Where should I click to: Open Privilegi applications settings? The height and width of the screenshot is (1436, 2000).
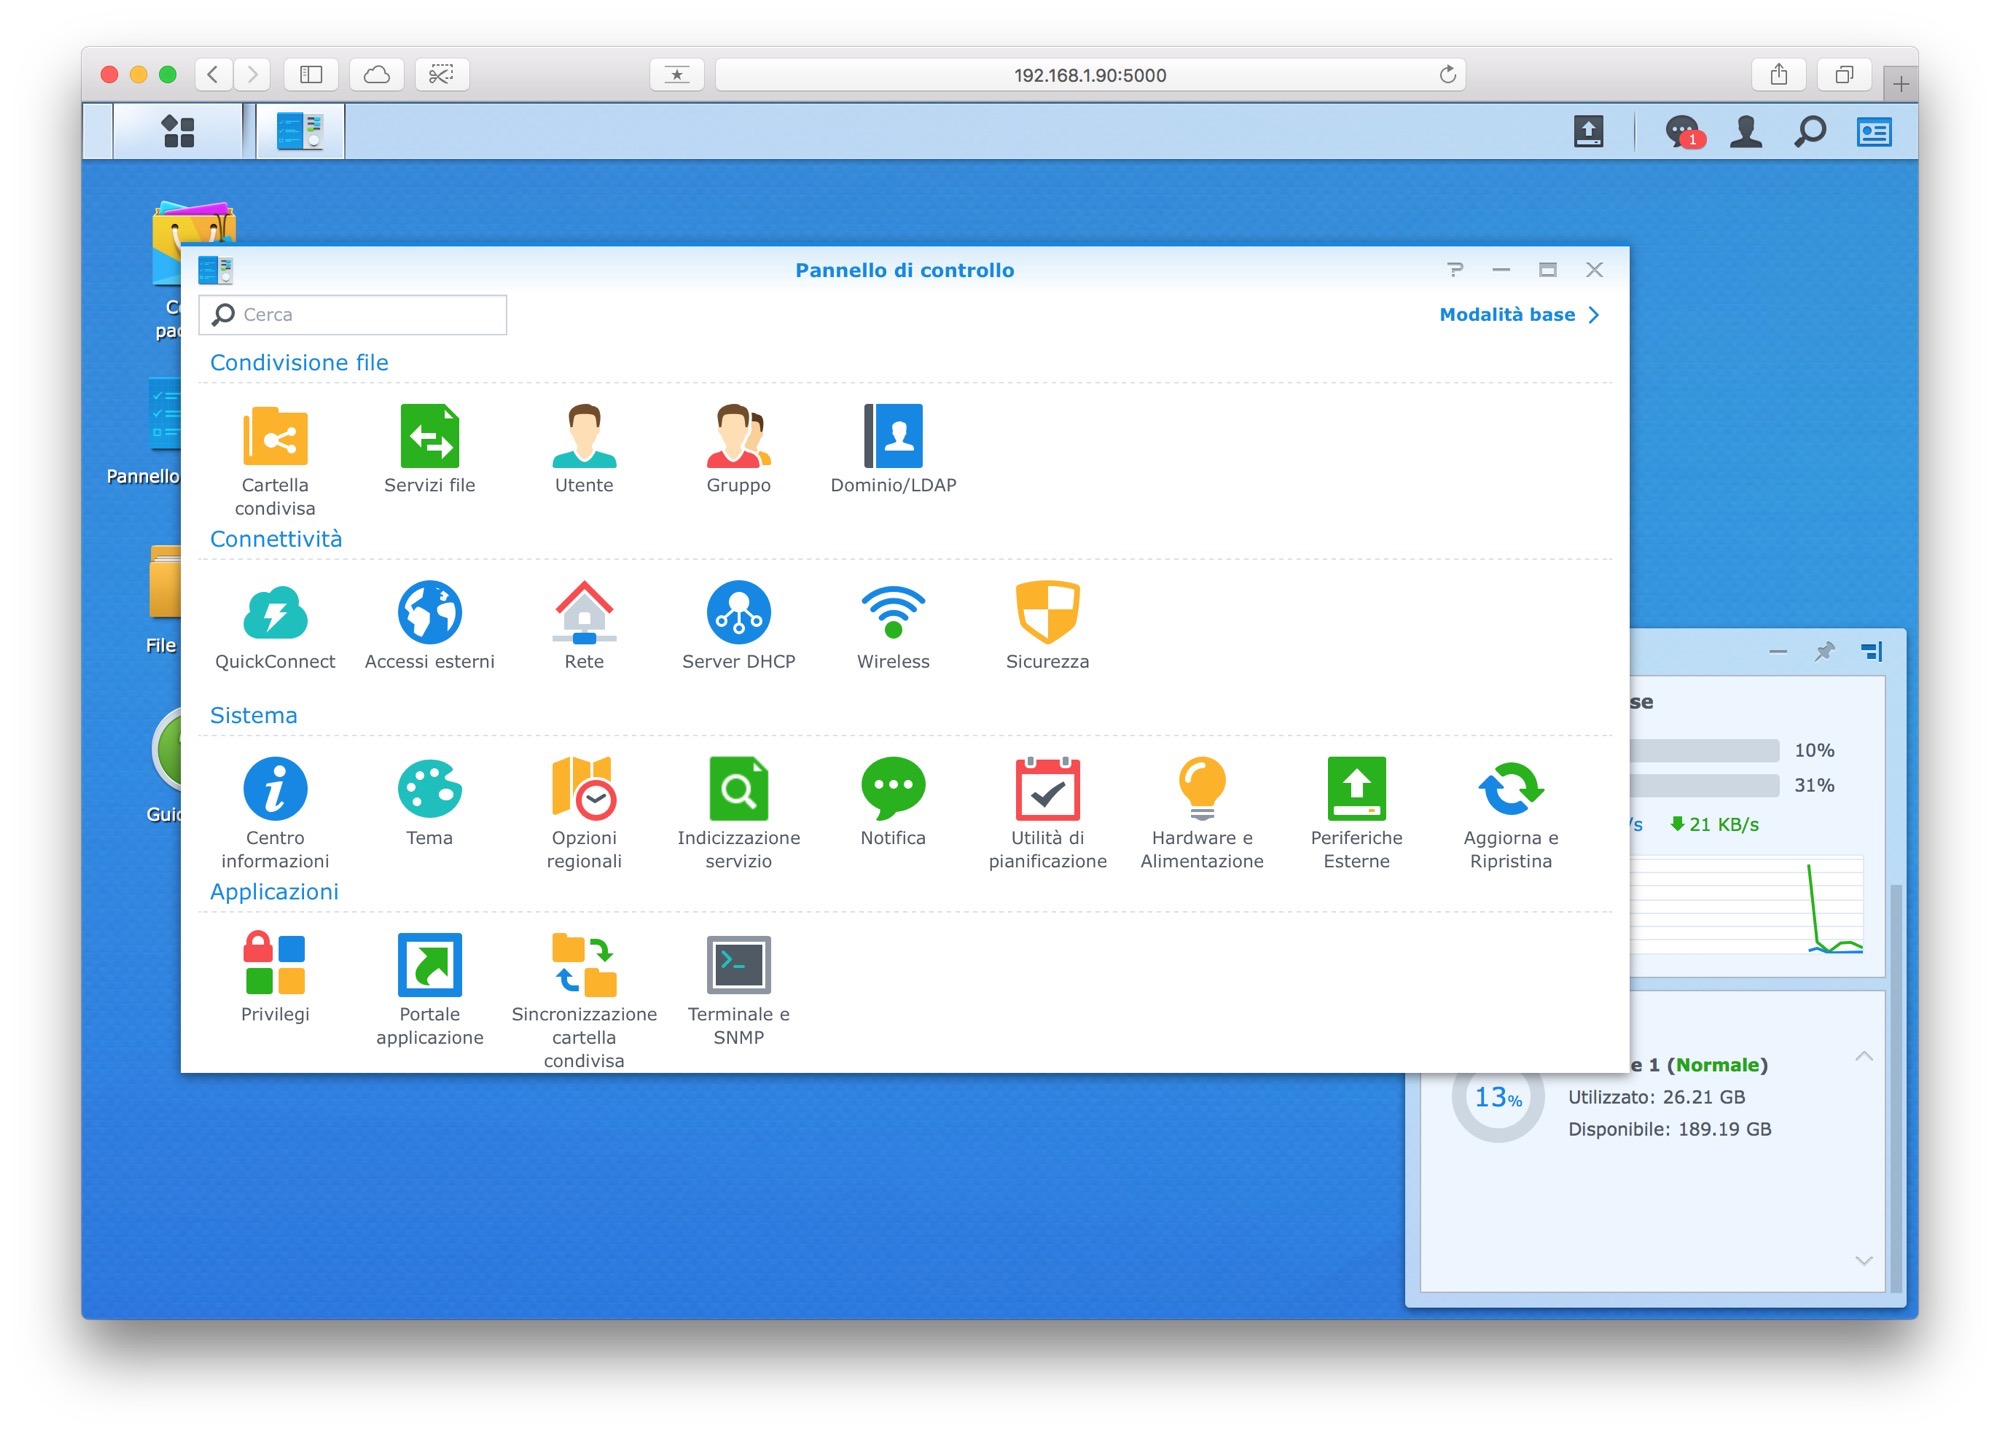(x=275, y=978)
